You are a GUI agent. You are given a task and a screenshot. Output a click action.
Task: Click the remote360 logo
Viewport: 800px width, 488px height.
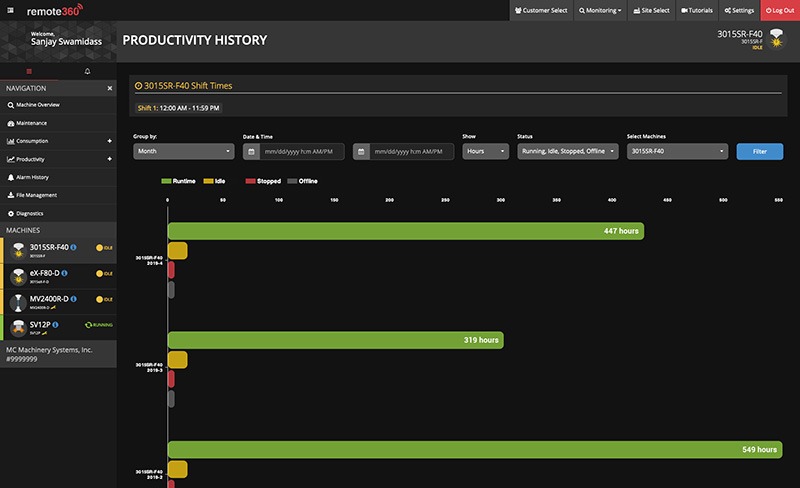(x=54, y=10)
